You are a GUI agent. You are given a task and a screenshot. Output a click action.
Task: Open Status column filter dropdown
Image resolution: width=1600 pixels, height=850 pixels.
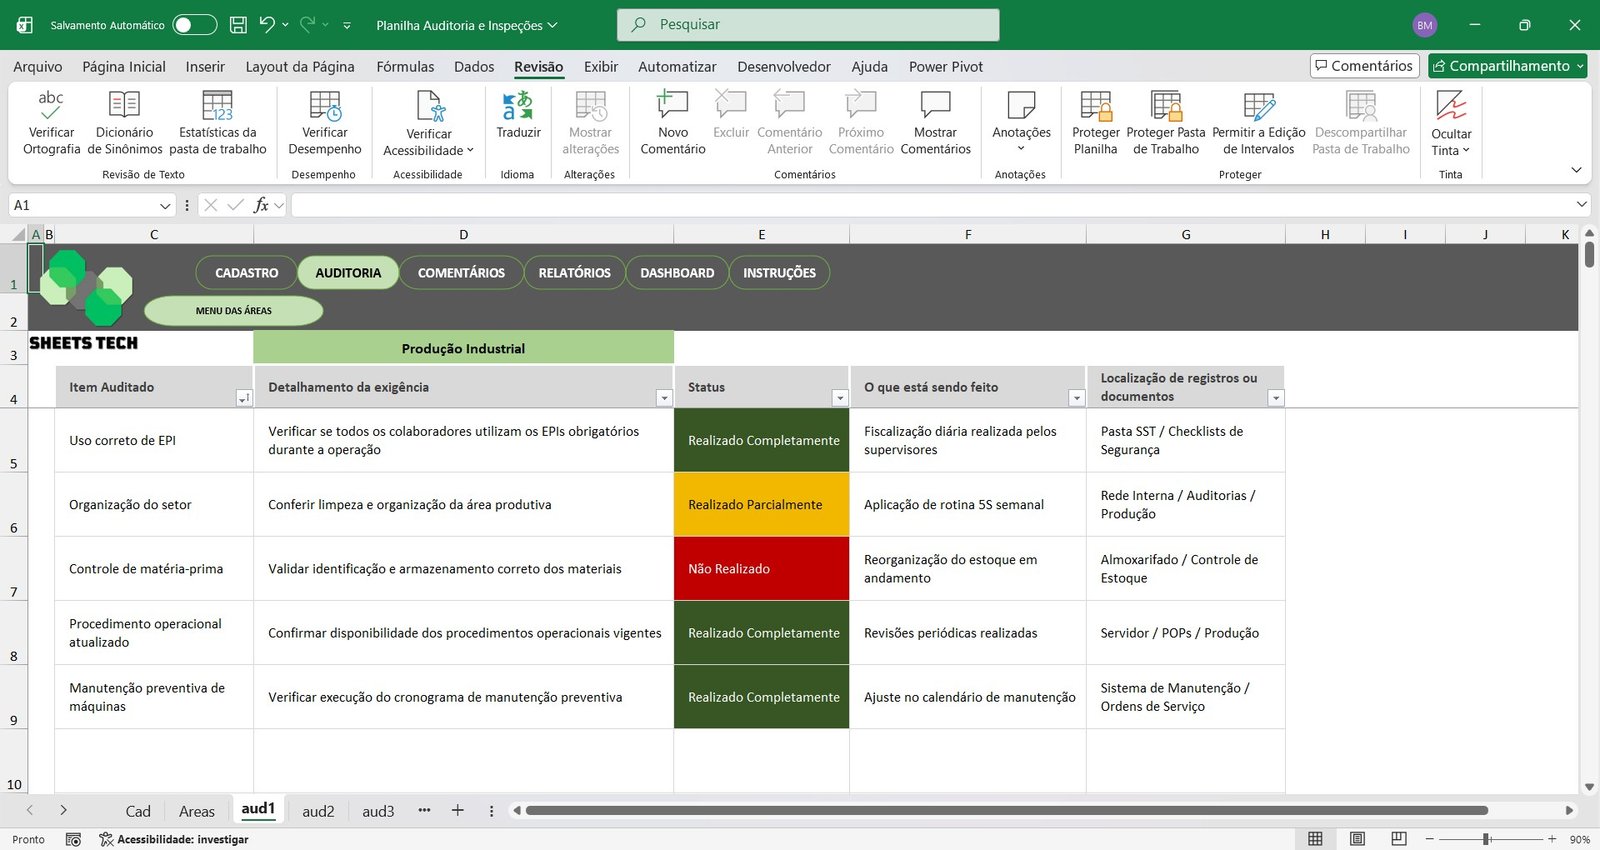(839, 398)
